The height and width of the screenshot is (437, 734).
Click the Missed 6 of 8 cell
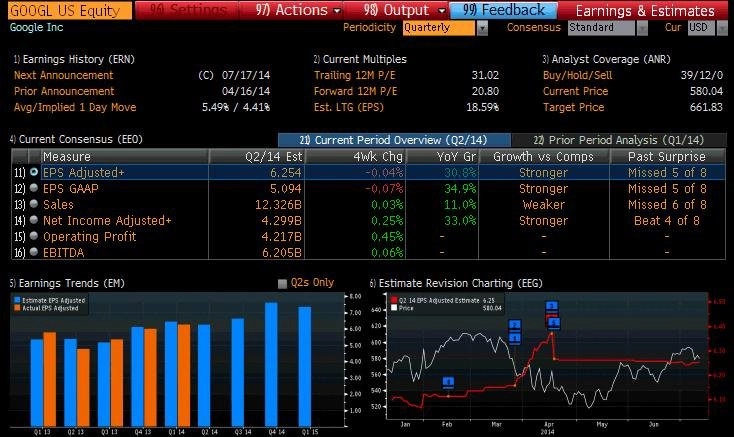667,204
